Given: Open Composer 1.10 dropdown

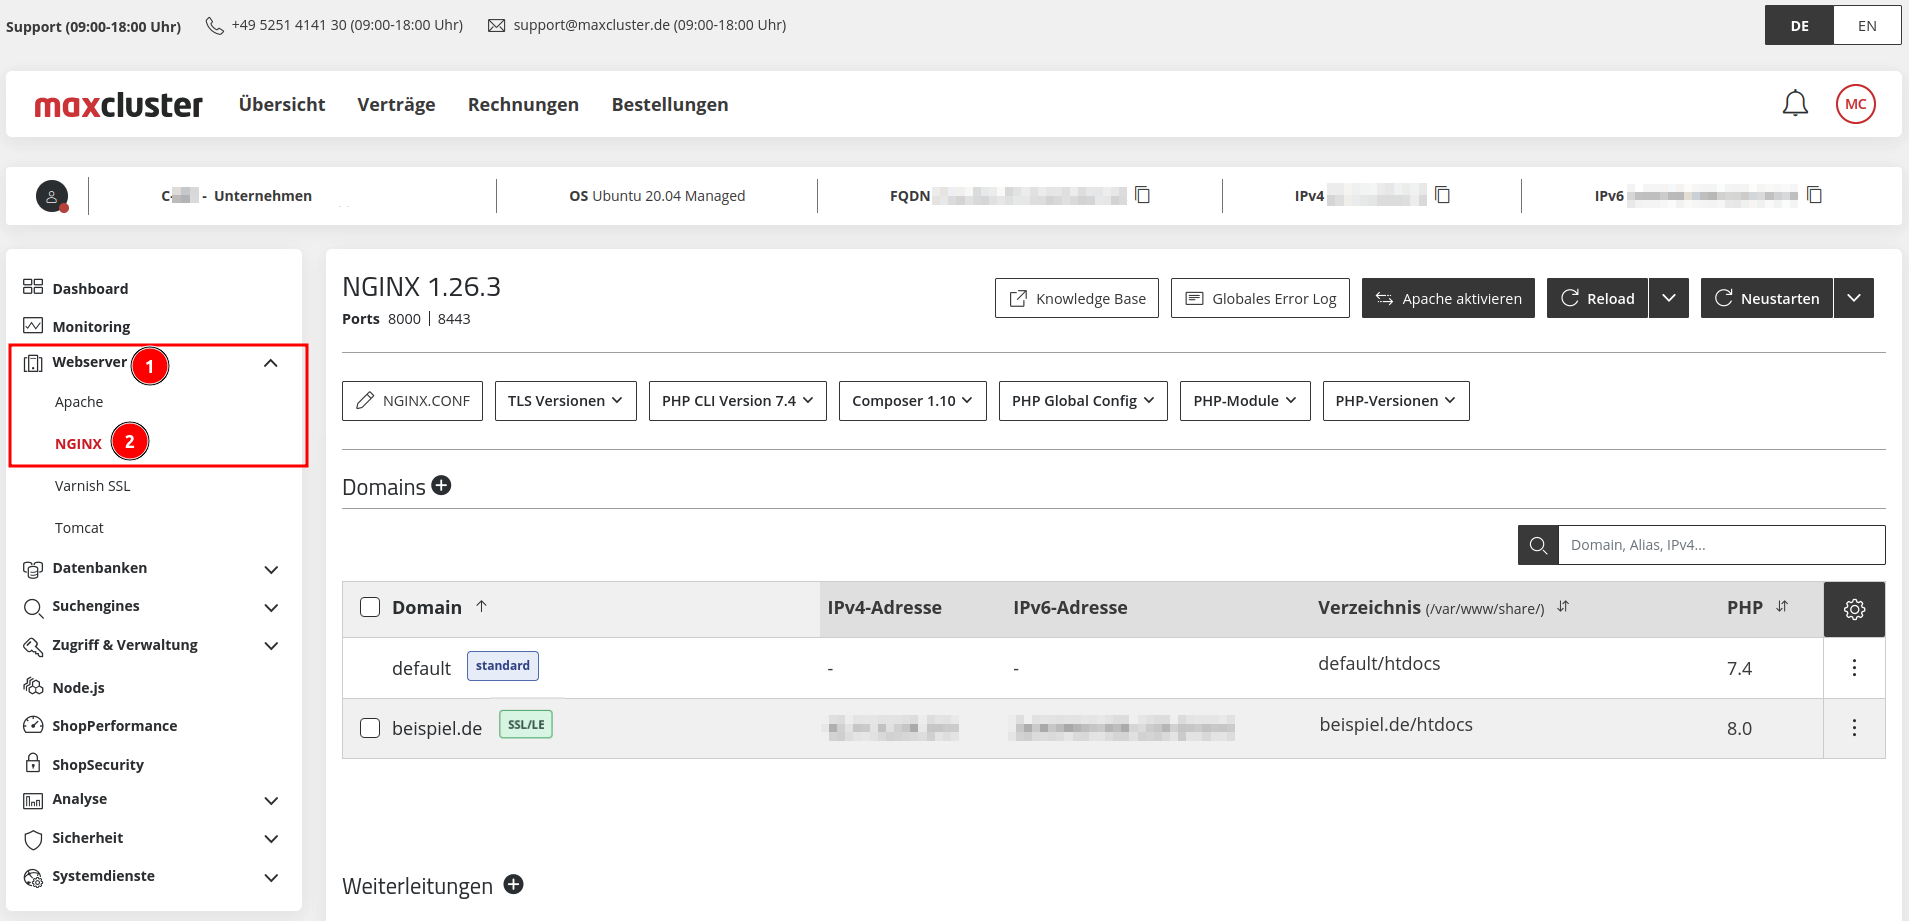Looking at the screenshot, I should (912, 401).
